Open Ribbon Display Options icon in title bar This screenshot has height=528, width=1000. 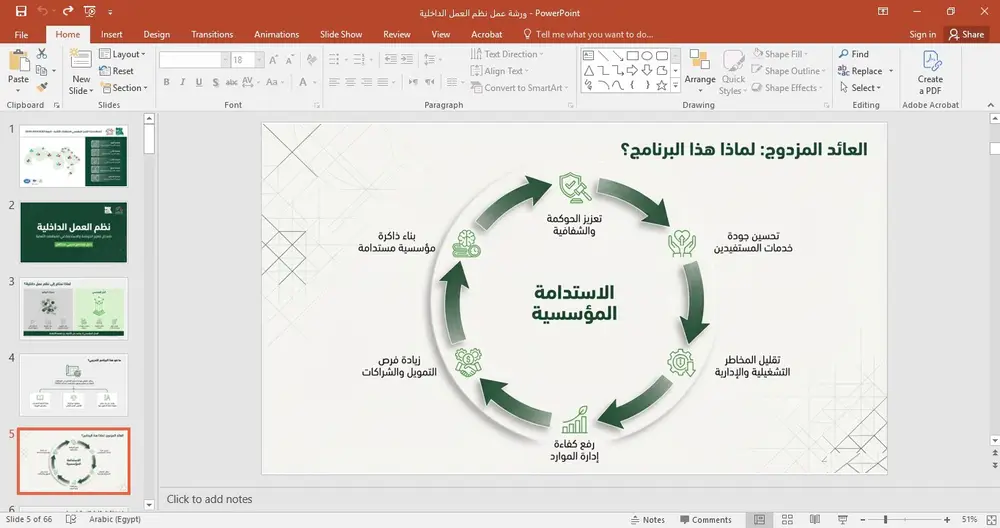point(883,11)
